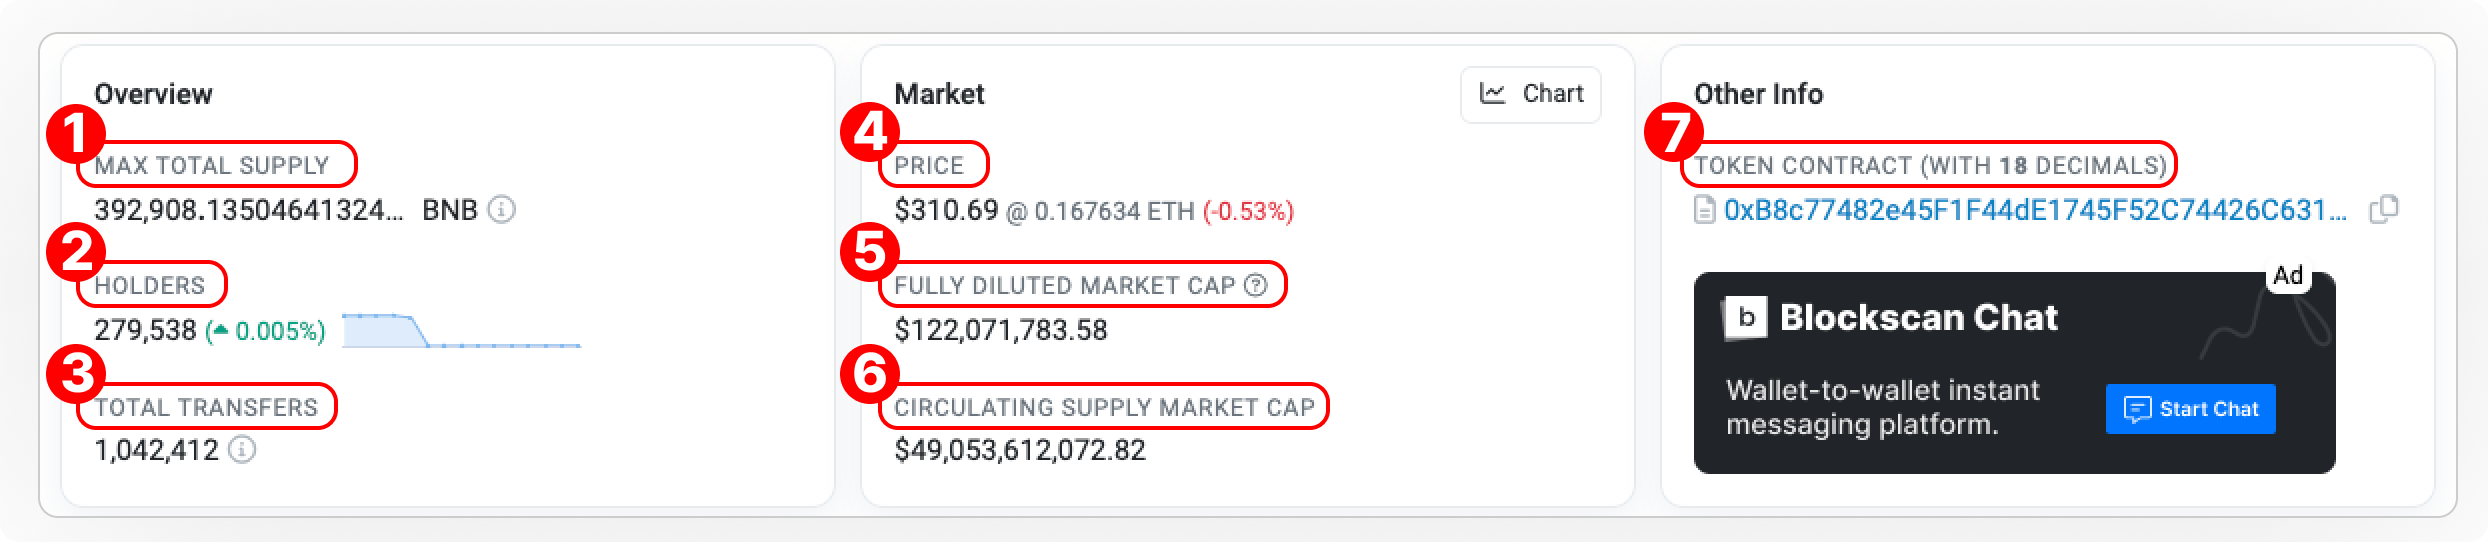
Task: Click the Total Transfers value 1,042,412
Action: click(x=156, y=451)
